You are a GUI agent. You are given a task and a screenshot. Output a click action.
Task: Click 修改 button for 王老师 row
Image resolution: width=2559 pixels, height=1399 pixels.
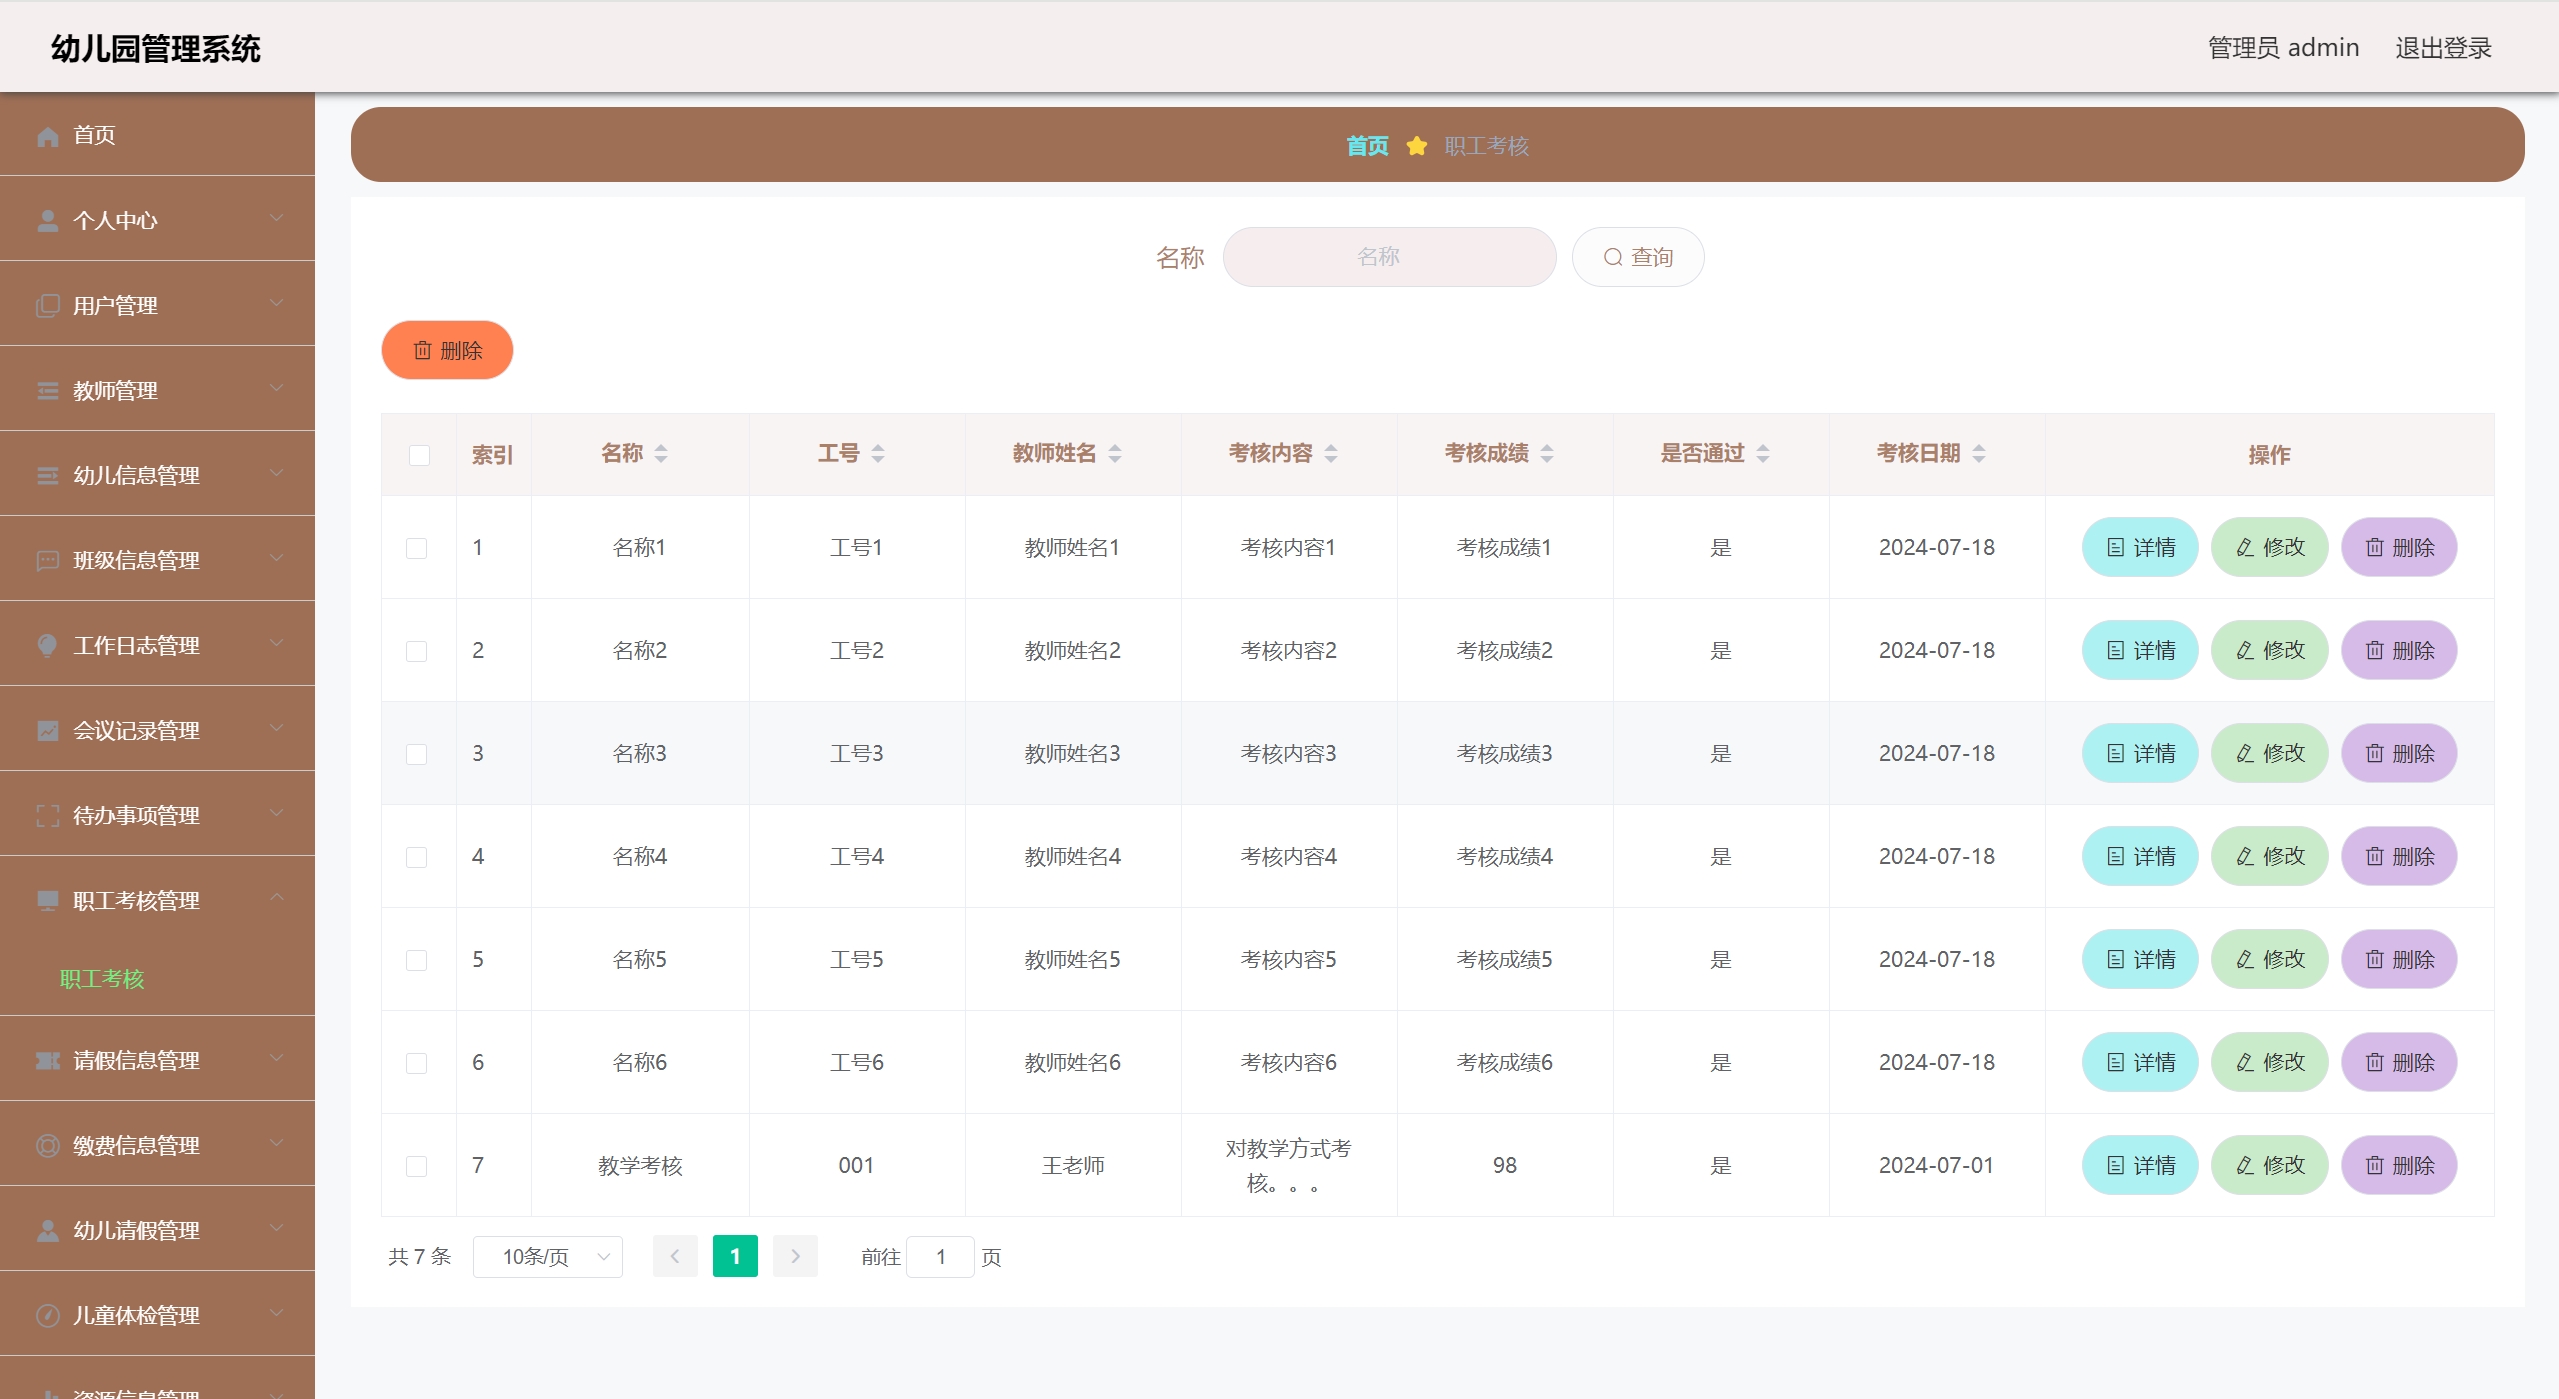pyautogui.click(x=2270, y=1166)
